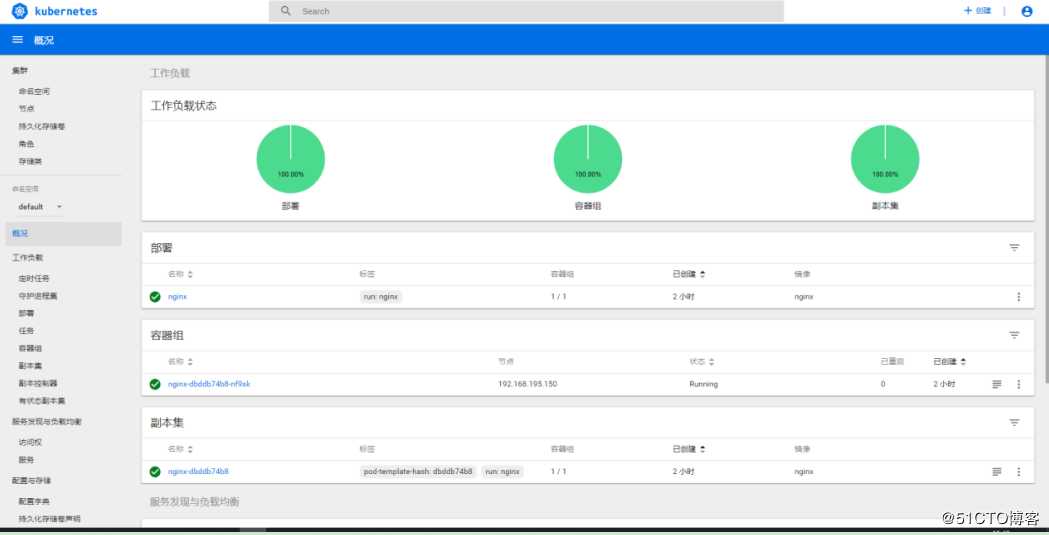
Task: Open 服务 in sidebar
Action: pyautogui.click(x=26, y=459)
